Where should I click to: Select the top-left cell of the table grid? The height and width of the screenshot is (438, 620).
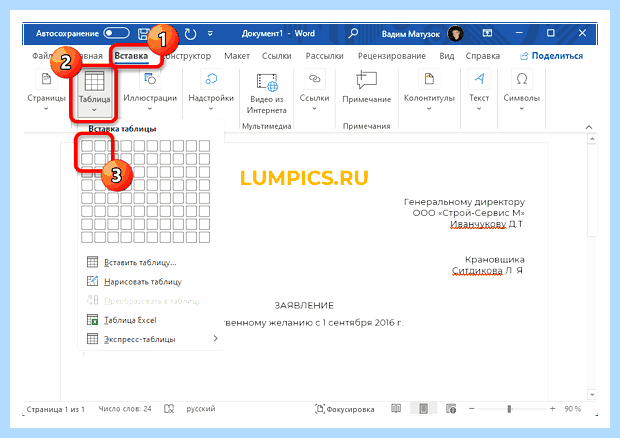[x=87, y=146]
